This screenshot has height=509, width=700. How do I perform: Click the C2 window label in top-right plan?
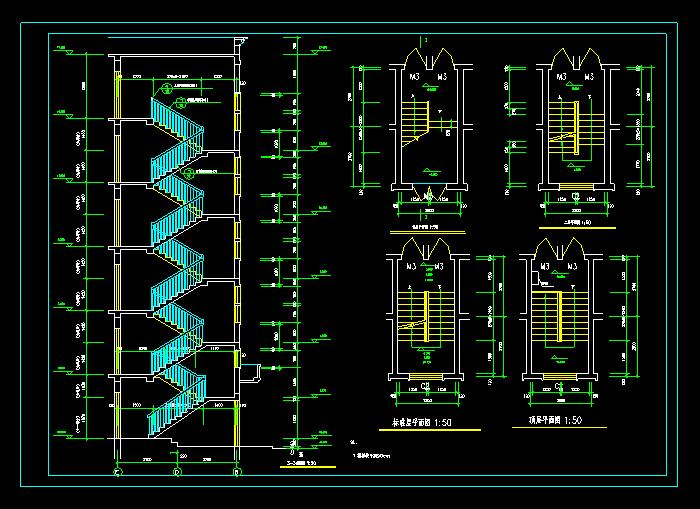pos(575,196)
